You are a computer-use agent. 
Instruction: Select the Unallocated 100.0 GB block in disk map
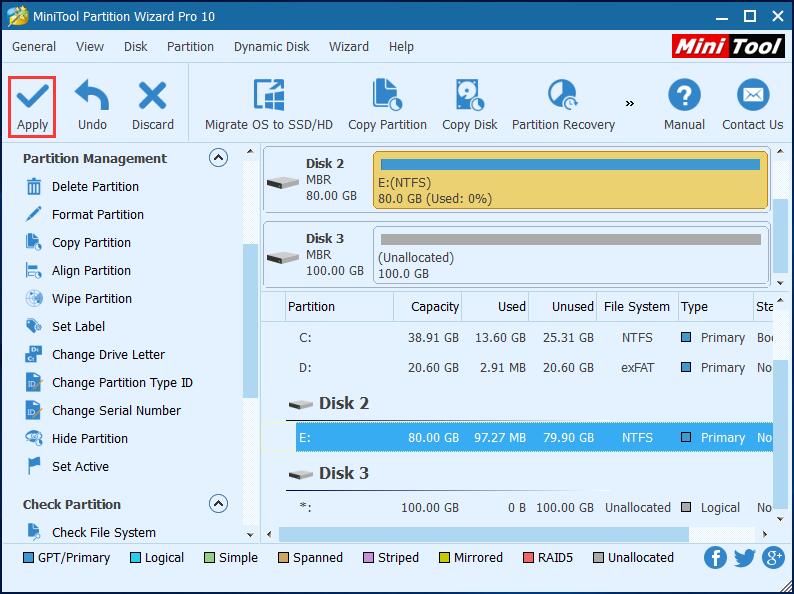[570, 255]
